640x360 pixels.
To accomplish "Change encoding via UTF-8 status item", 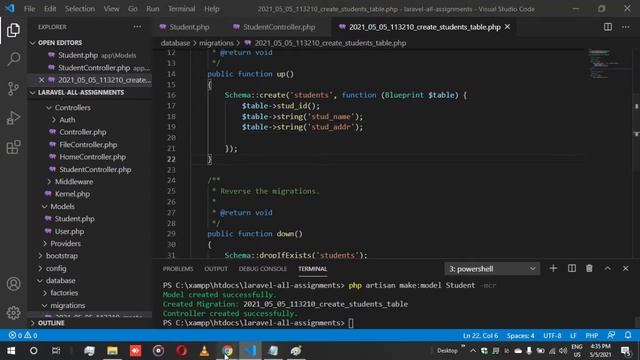I will pyautogui.click(x=552, y=336).
